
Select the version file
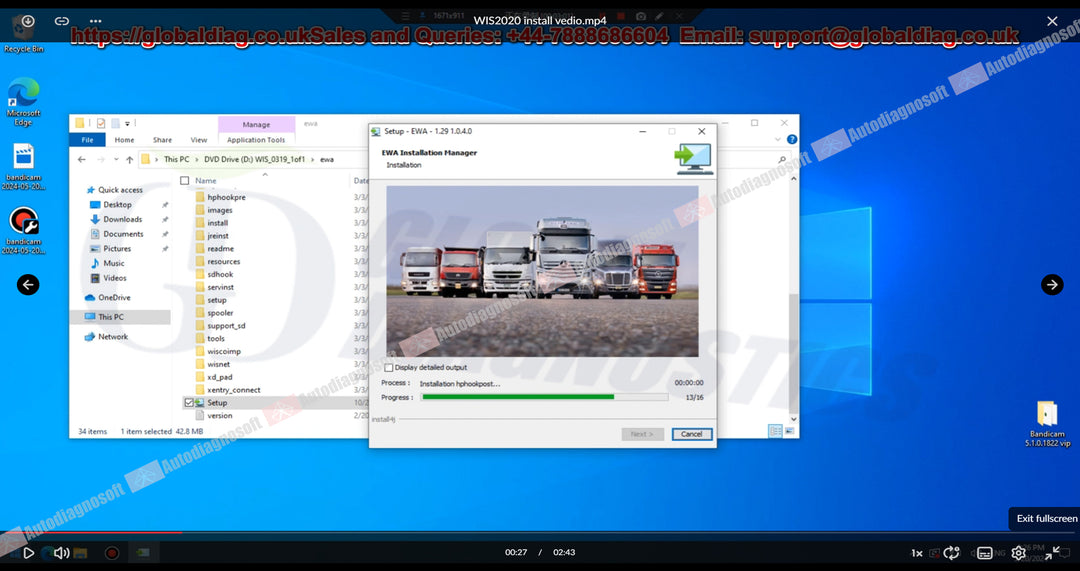(220, 416)
